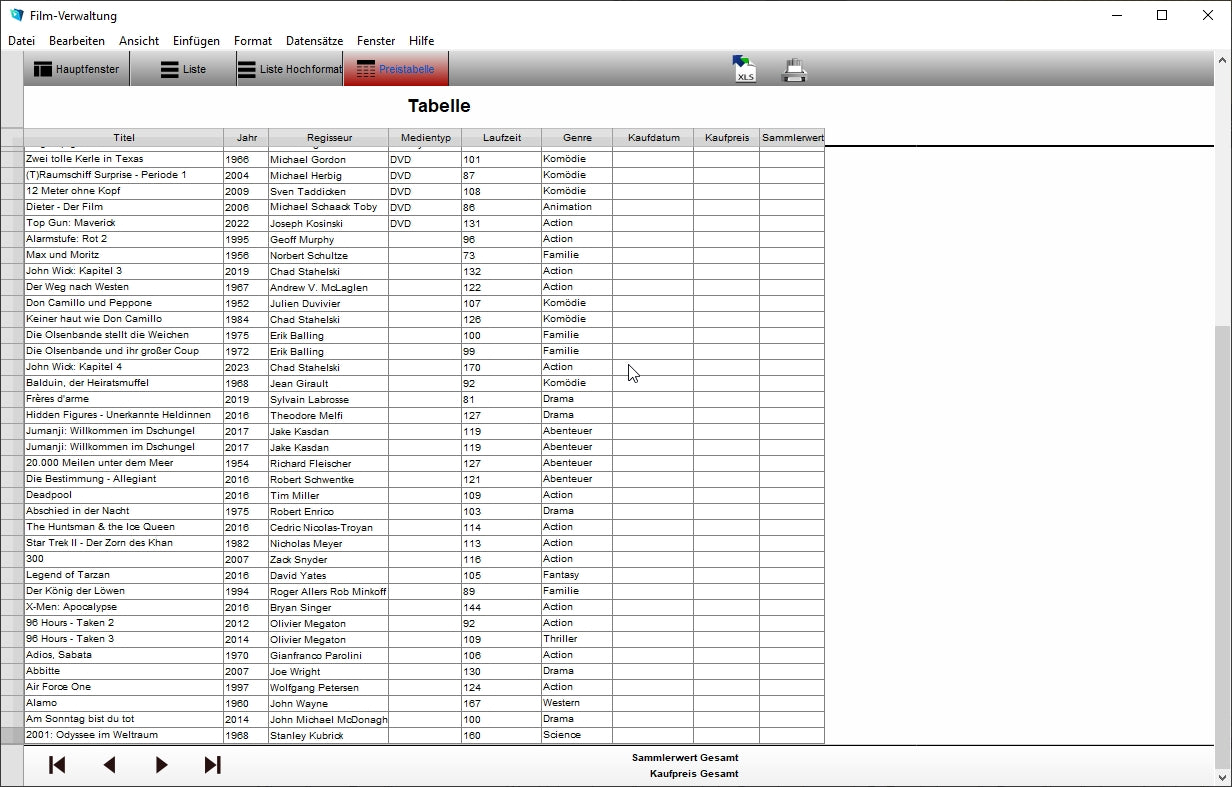Click Kaufdatum cell for Top Gun: Maverick

pyautogui.click(x=652, y=223)
